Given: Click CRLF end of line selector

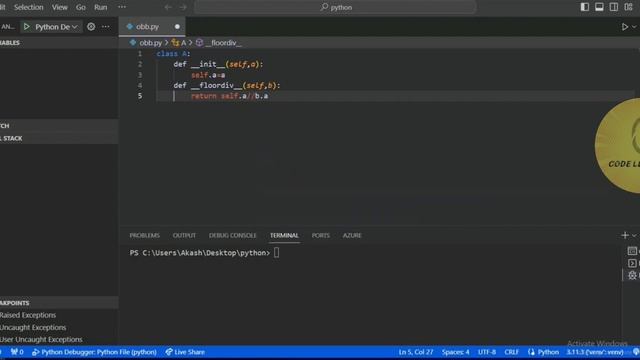Looking at the screenshot, I should (x=511, y=352).
